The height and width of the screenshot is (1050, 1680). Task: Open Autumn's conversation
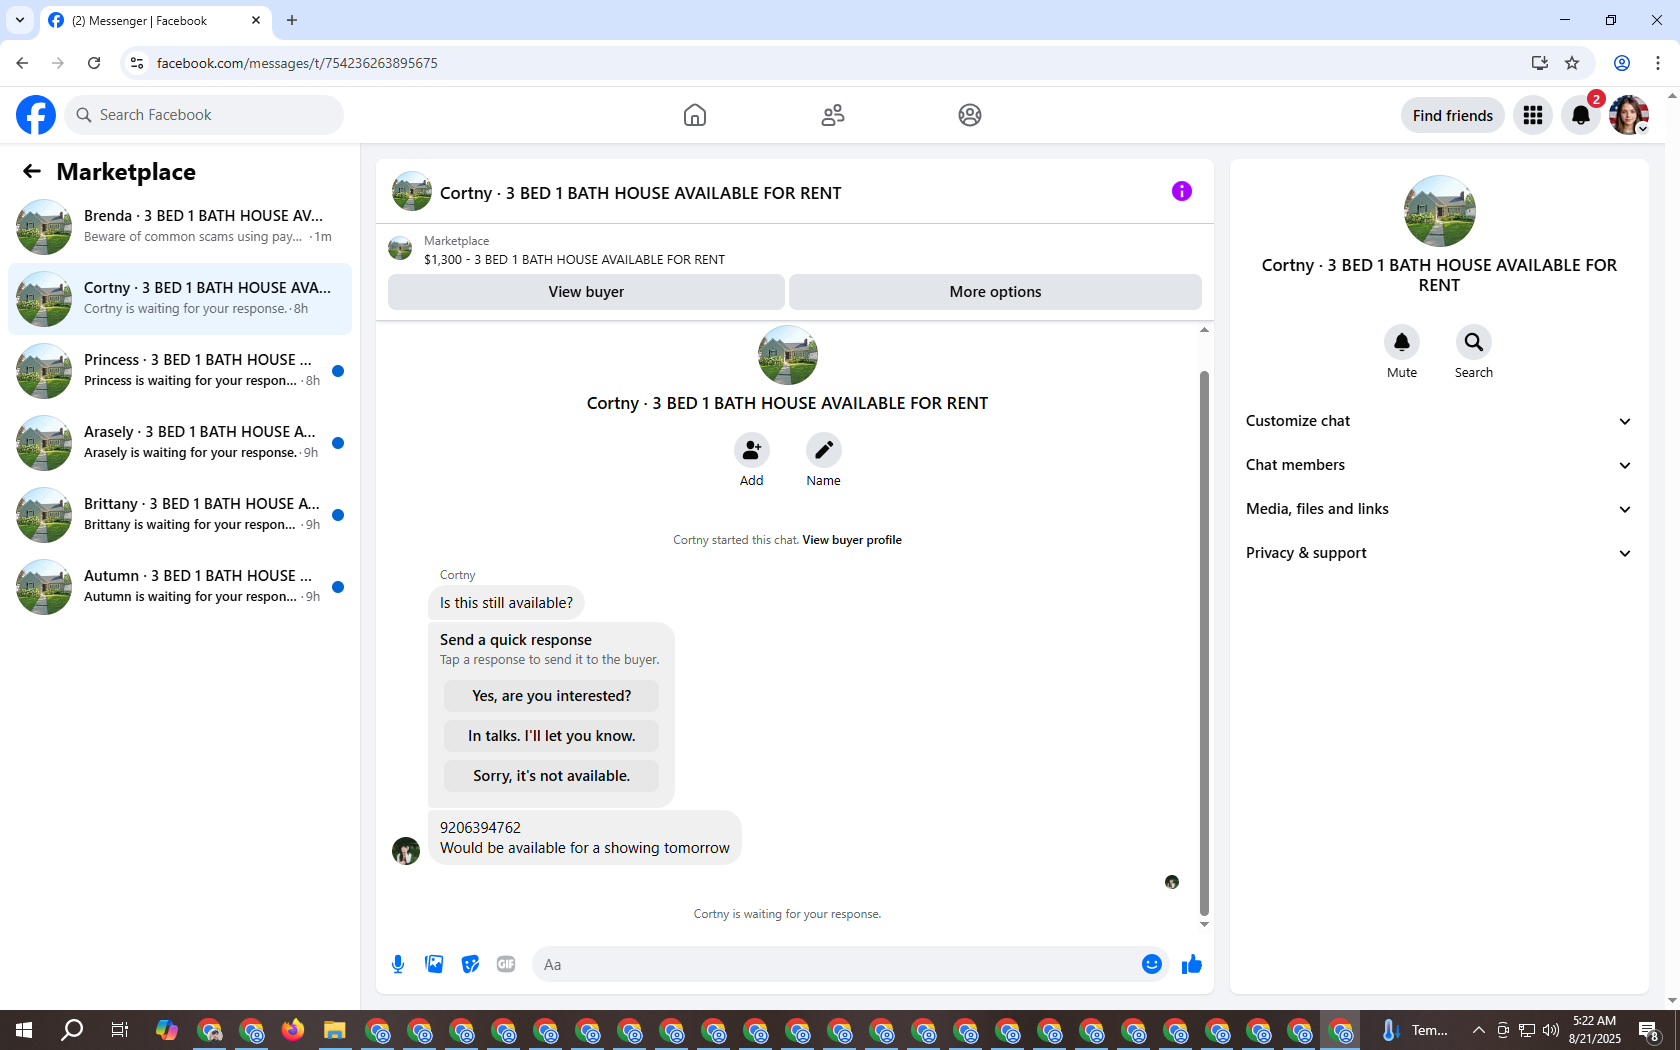[180, 587]
